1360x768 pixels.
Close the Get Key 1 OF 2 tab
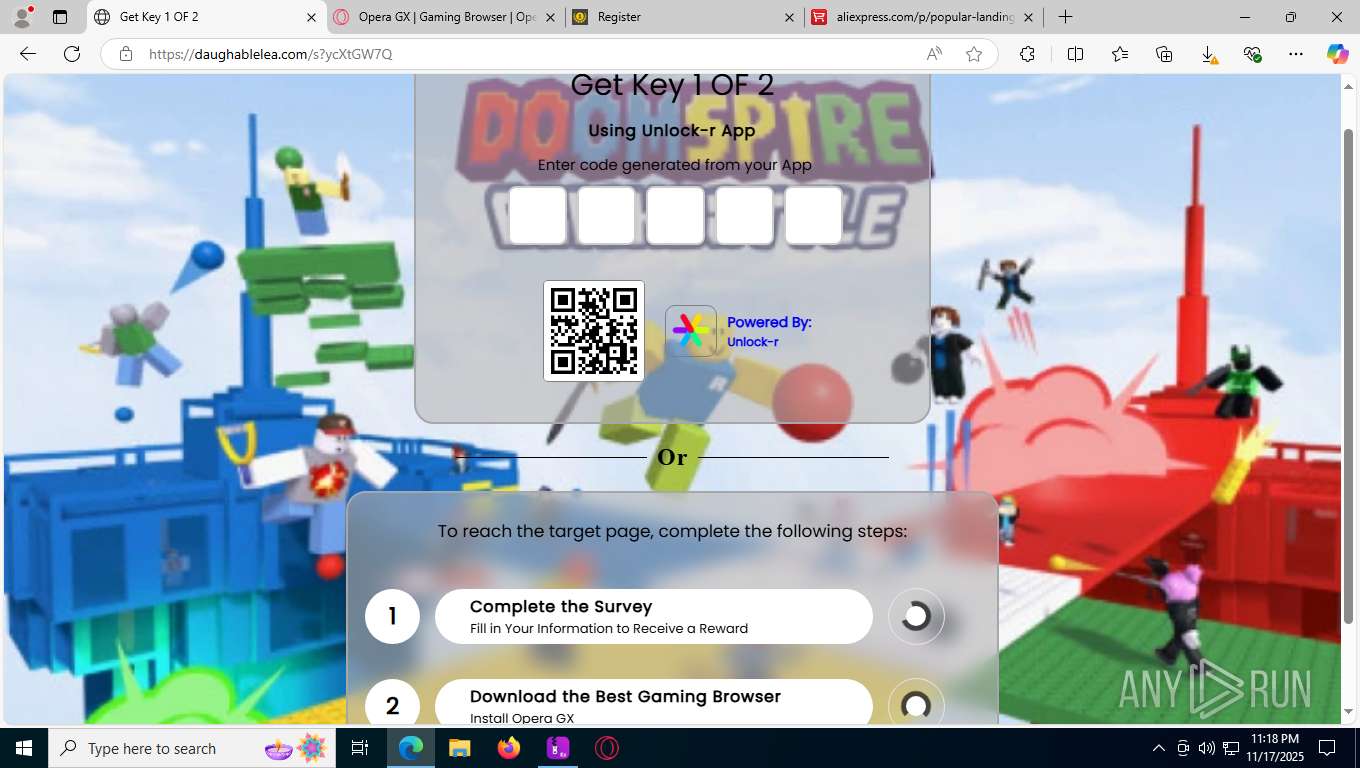[311, 17]
